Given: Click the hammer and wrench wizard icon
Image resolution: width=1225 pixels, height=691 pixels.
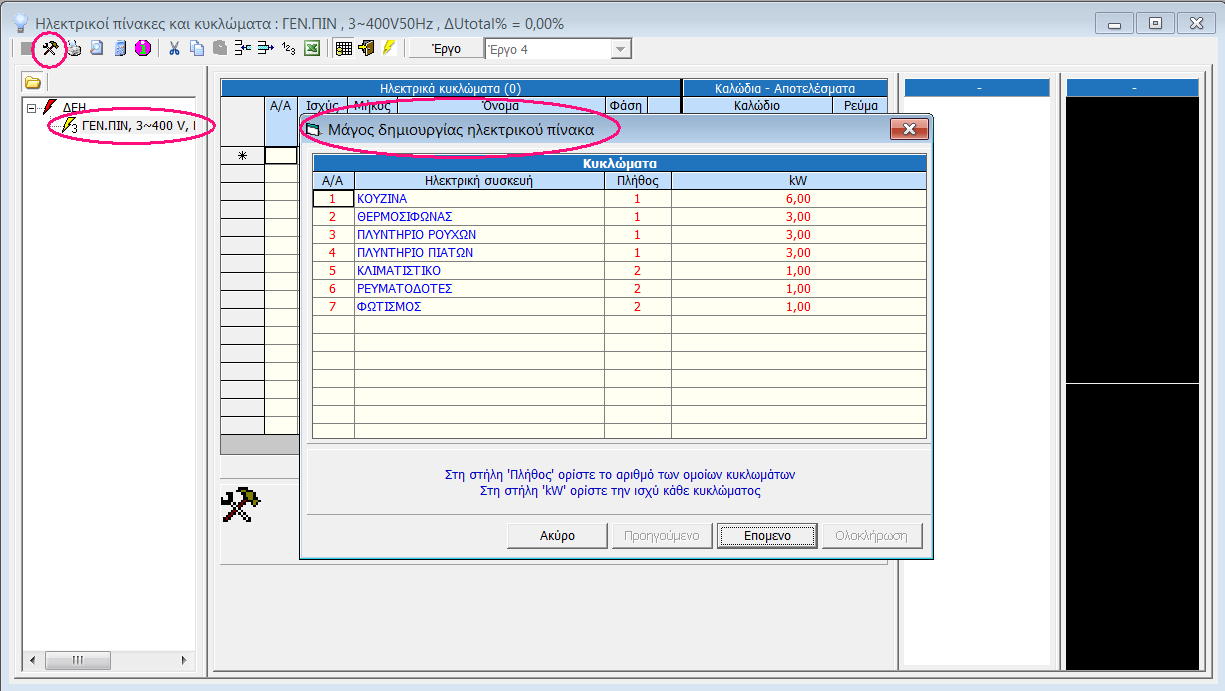Looking at the screenshot, I should coord(49,48).
